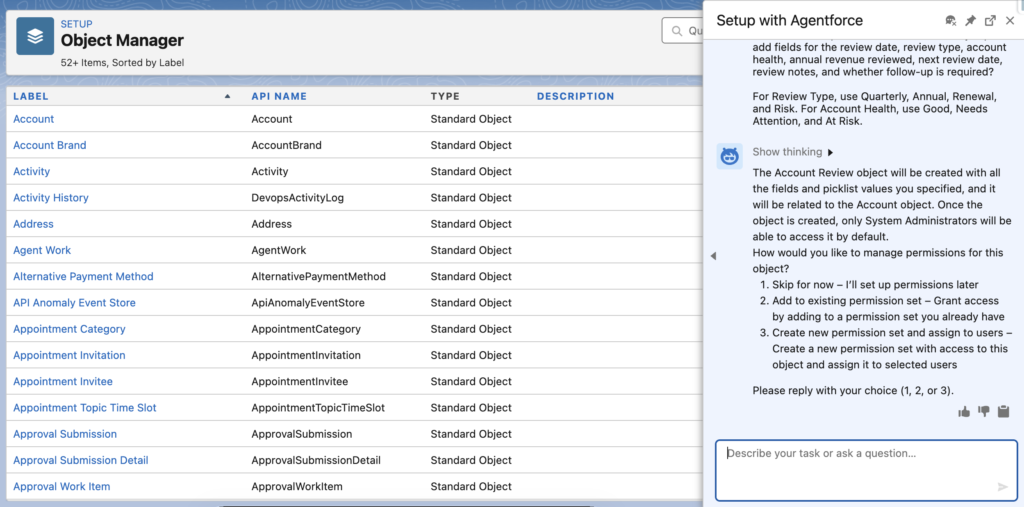
Task: Click the AppointmentInvitation API name cell
Action: [306, 355]
